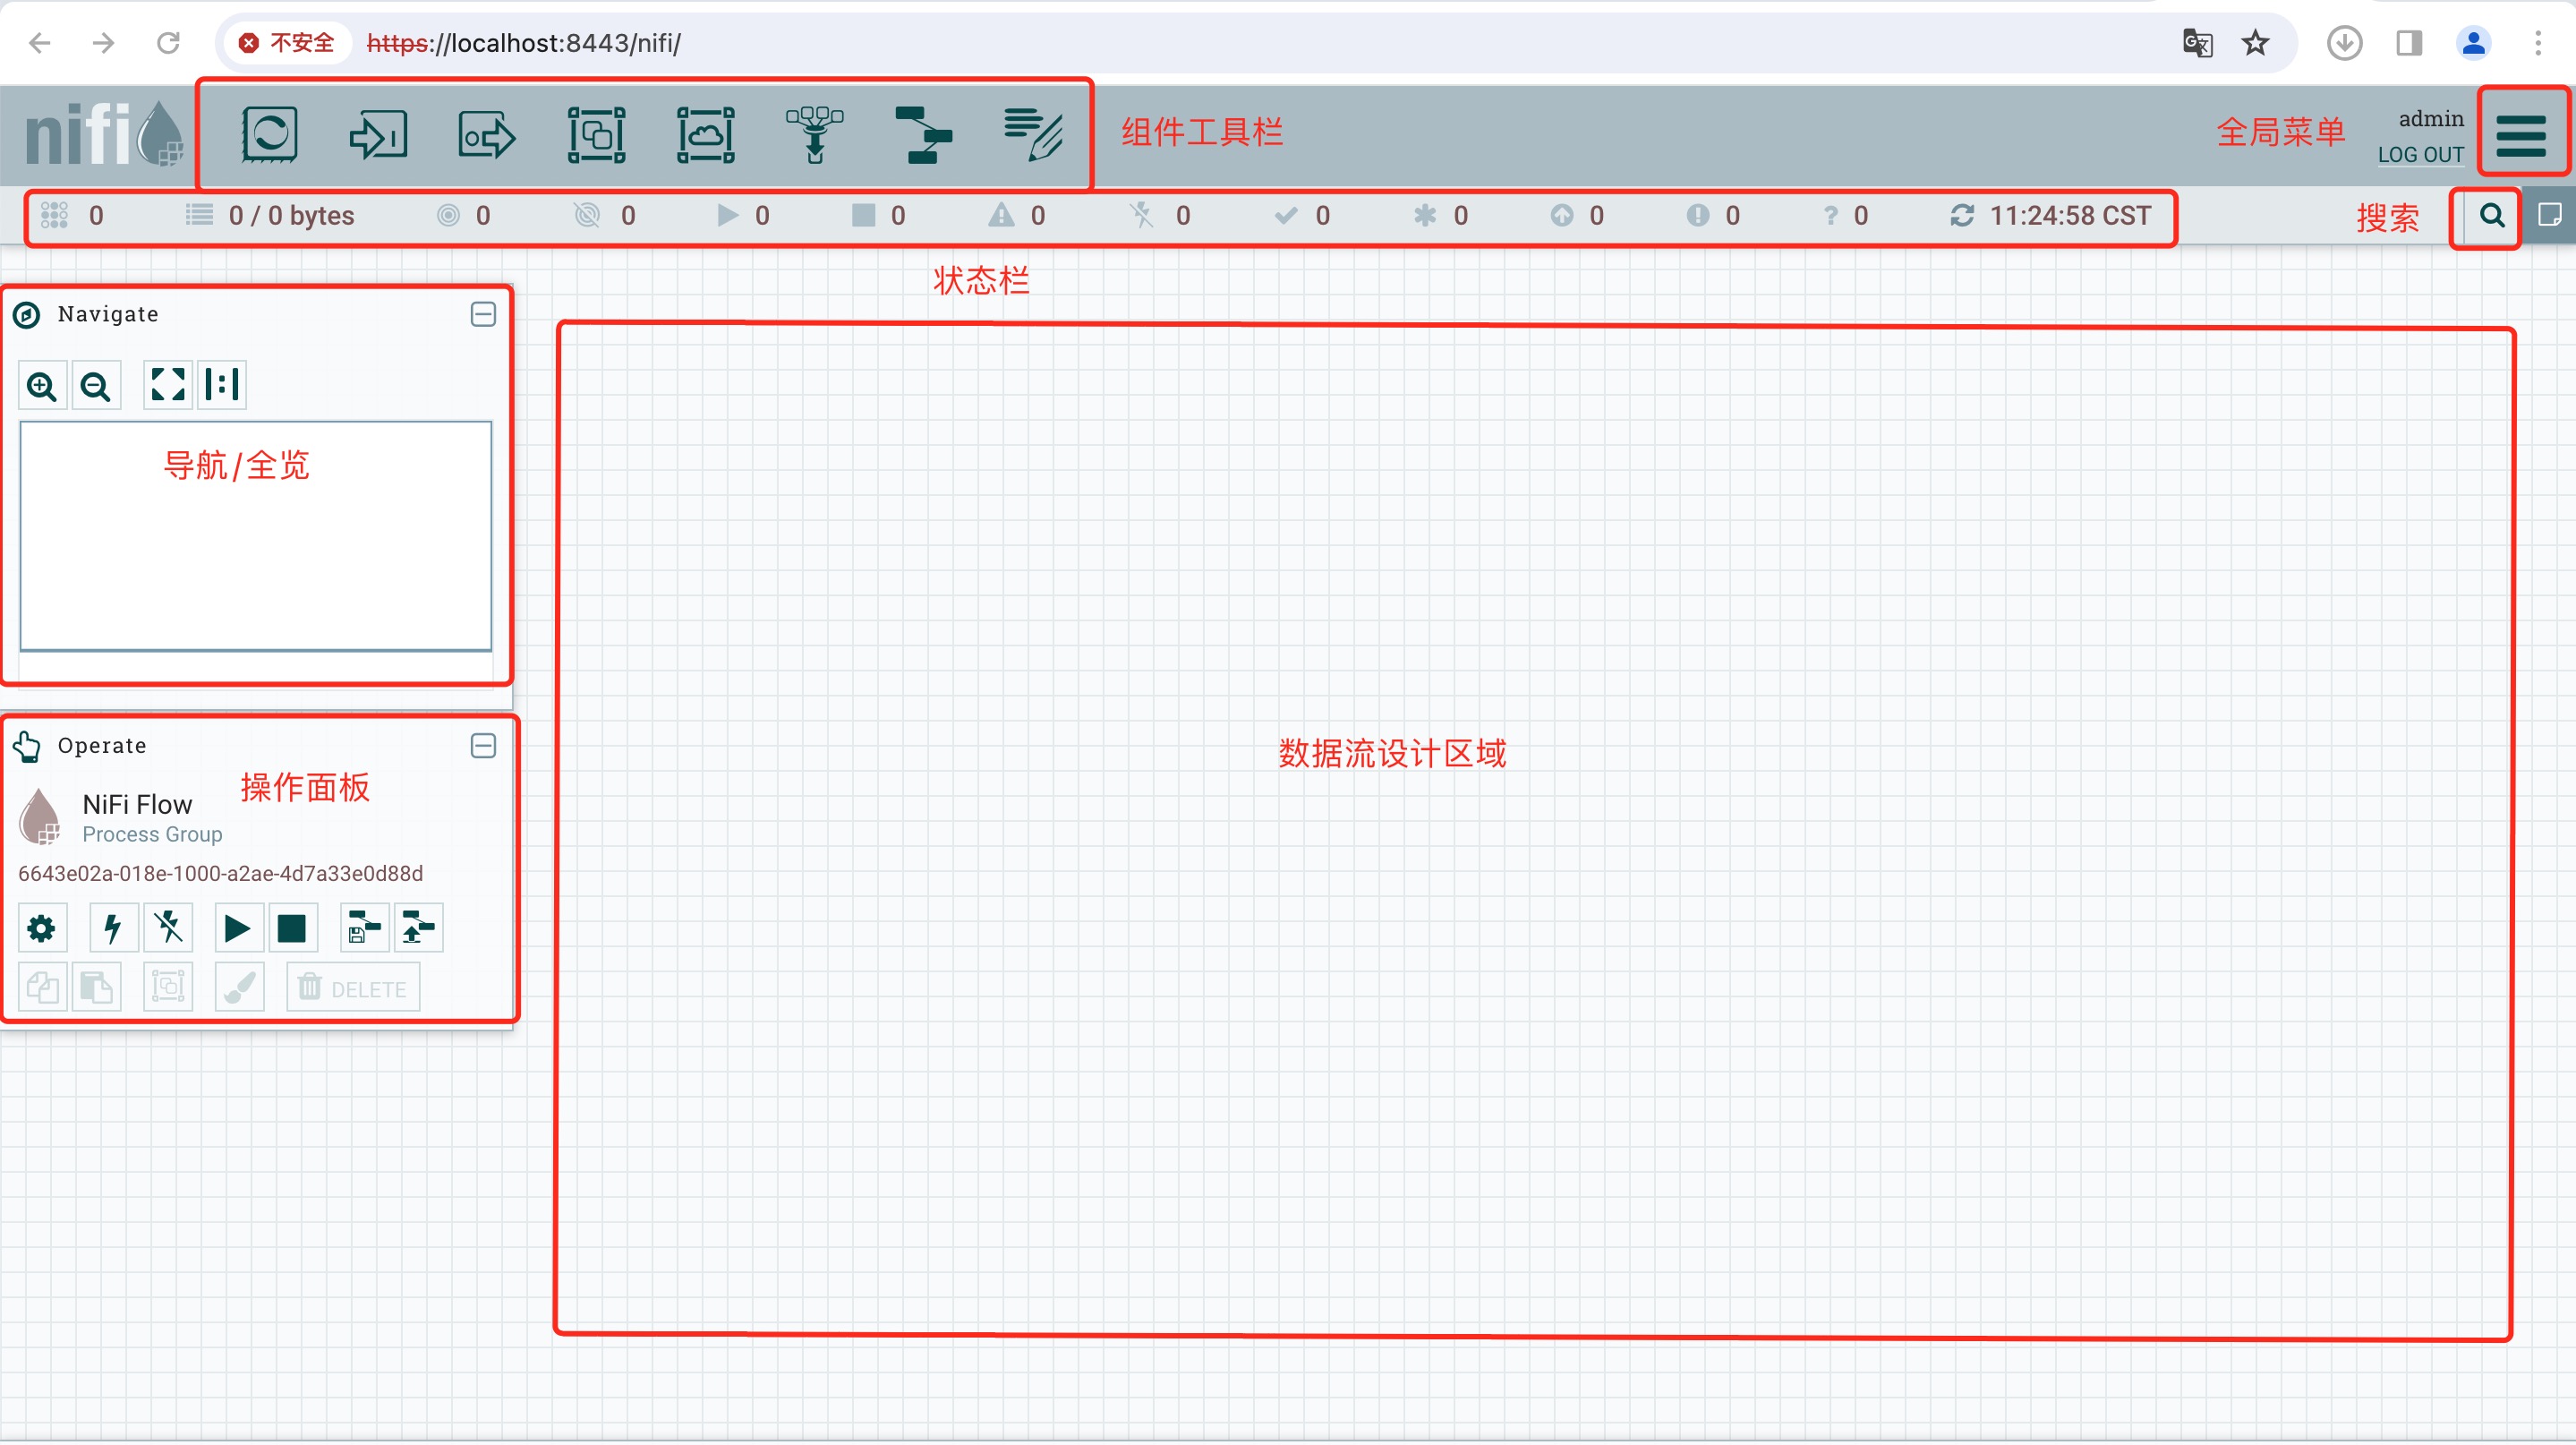The image size is (2576, 1445).
Task: Click the not secure site warning badge
Action: (287, 43)
